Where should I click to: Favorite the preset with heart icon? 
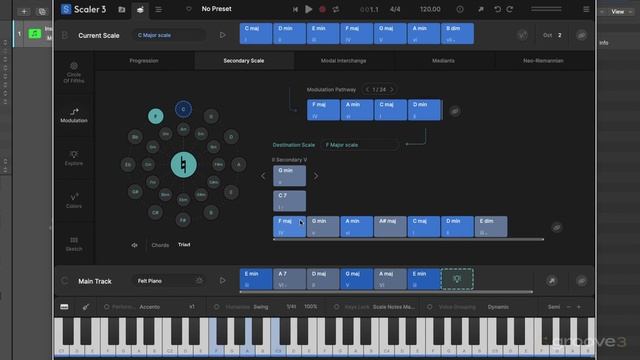[189, 9]
